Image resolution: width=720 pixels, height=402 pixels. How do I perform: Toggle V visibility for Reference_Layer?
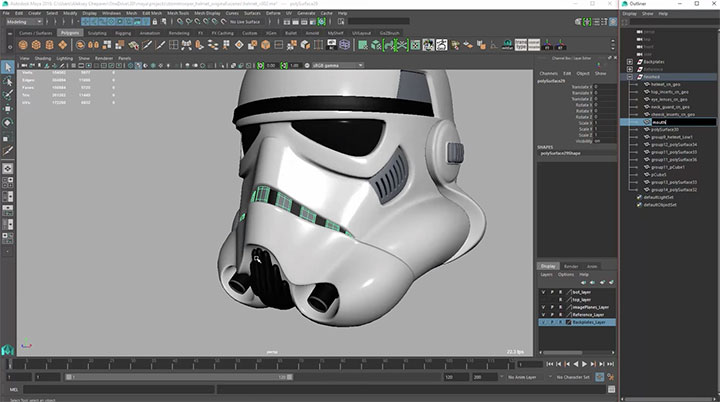(x=543, y=315)
